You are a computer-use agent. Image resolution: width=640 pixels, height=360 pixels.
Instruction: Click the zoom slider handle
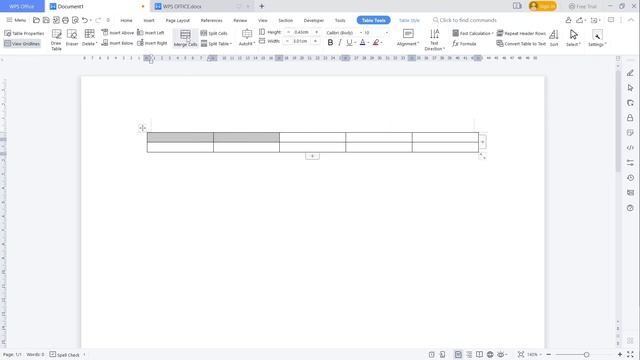coord(587,354)
